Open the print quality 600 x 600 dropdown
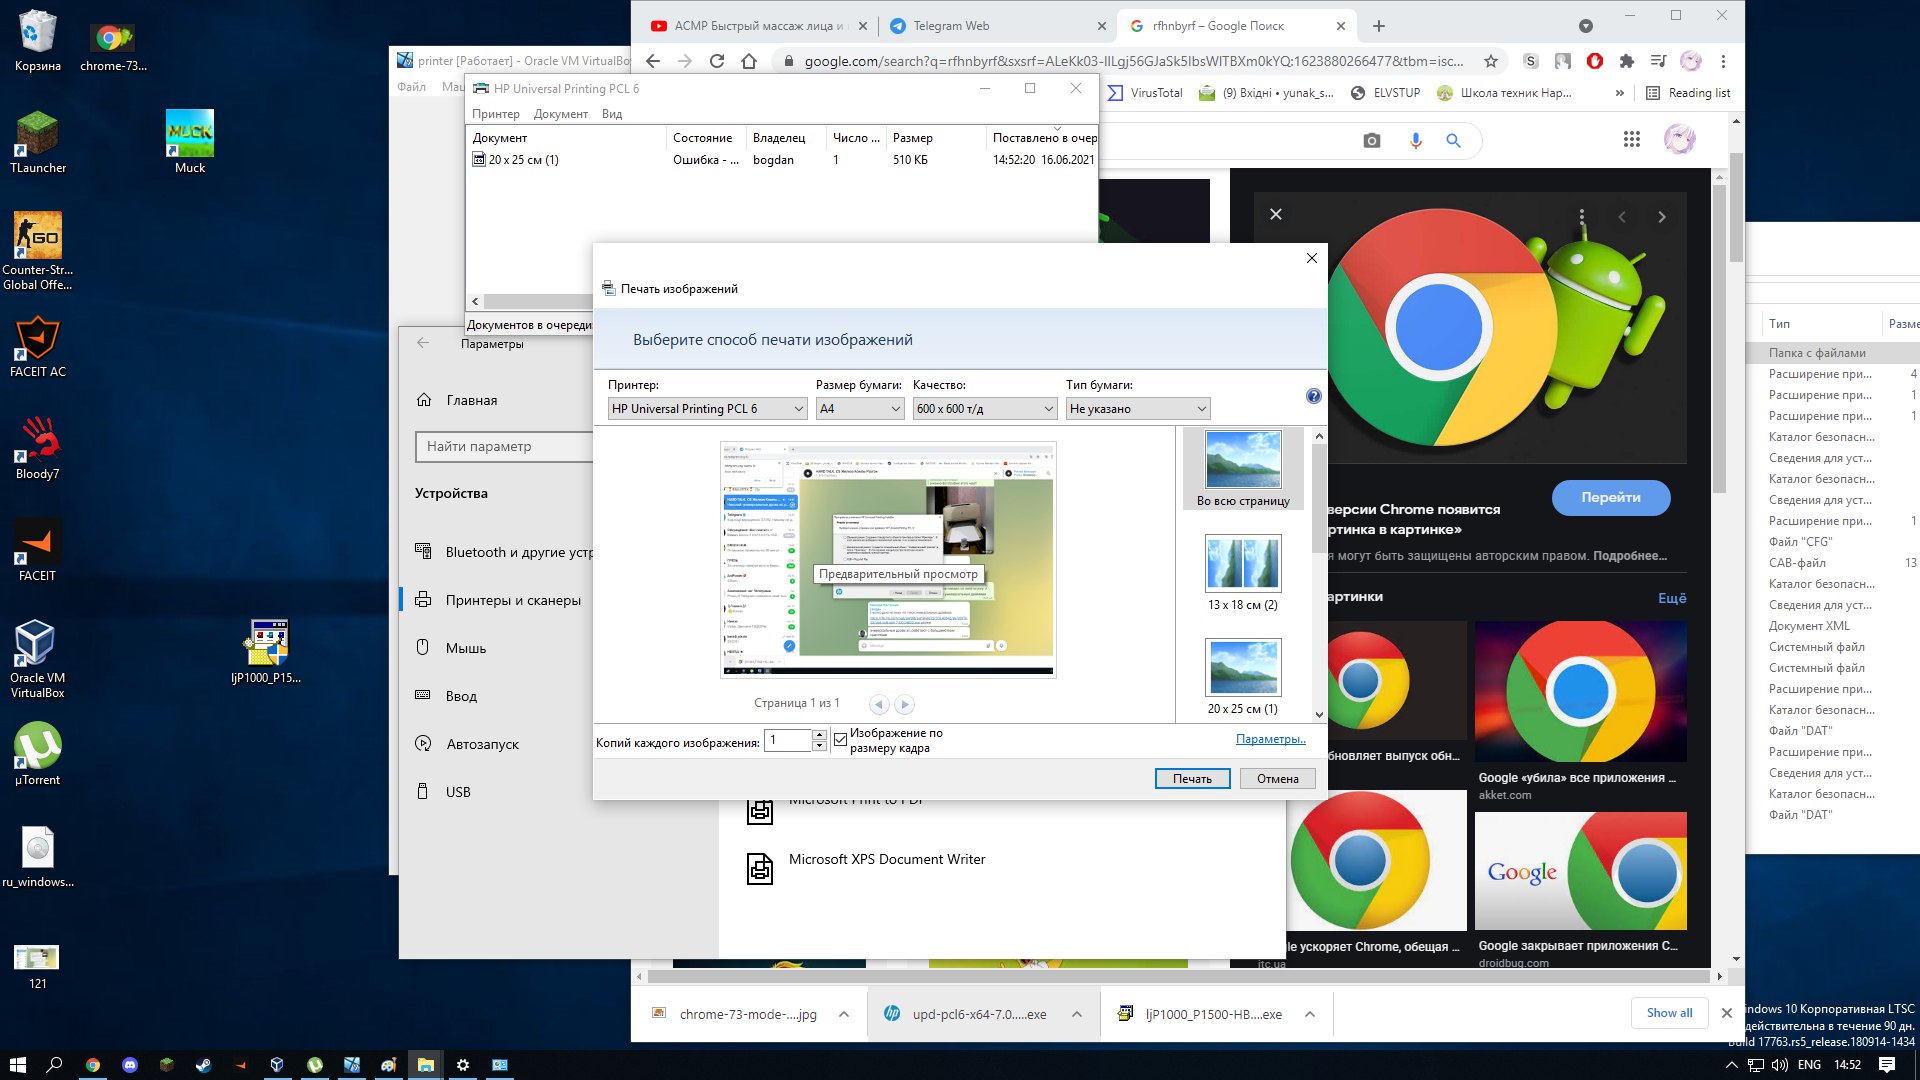 (984, 408)
